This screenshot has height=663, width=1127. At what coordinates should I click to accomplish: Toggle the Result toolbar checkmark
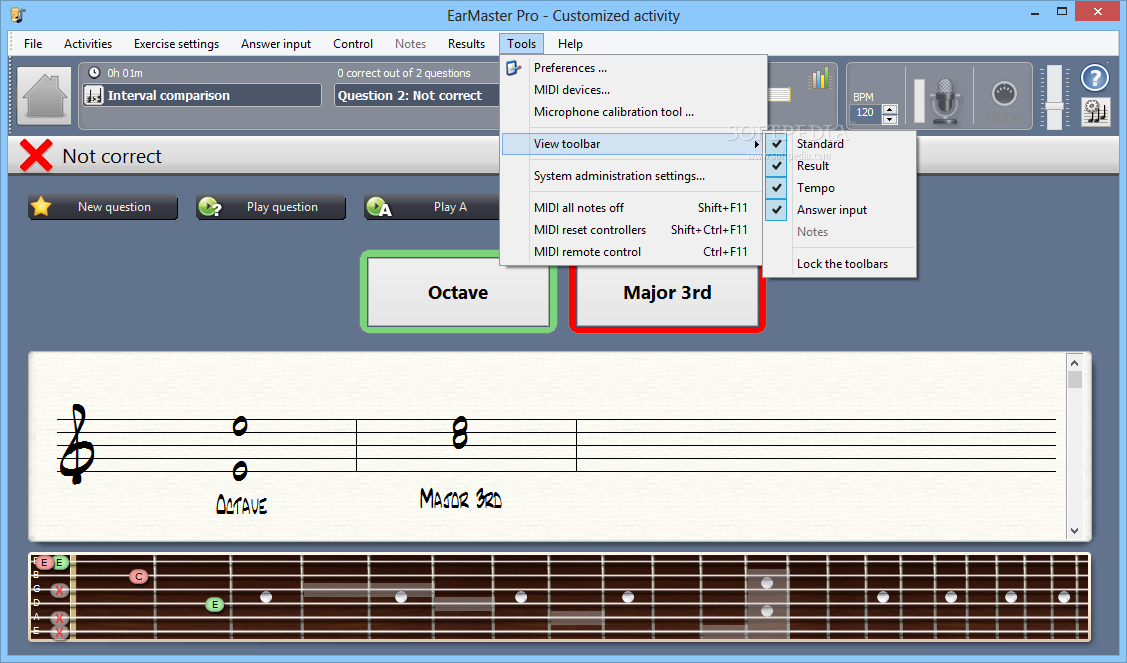click(x=776, y=166)
